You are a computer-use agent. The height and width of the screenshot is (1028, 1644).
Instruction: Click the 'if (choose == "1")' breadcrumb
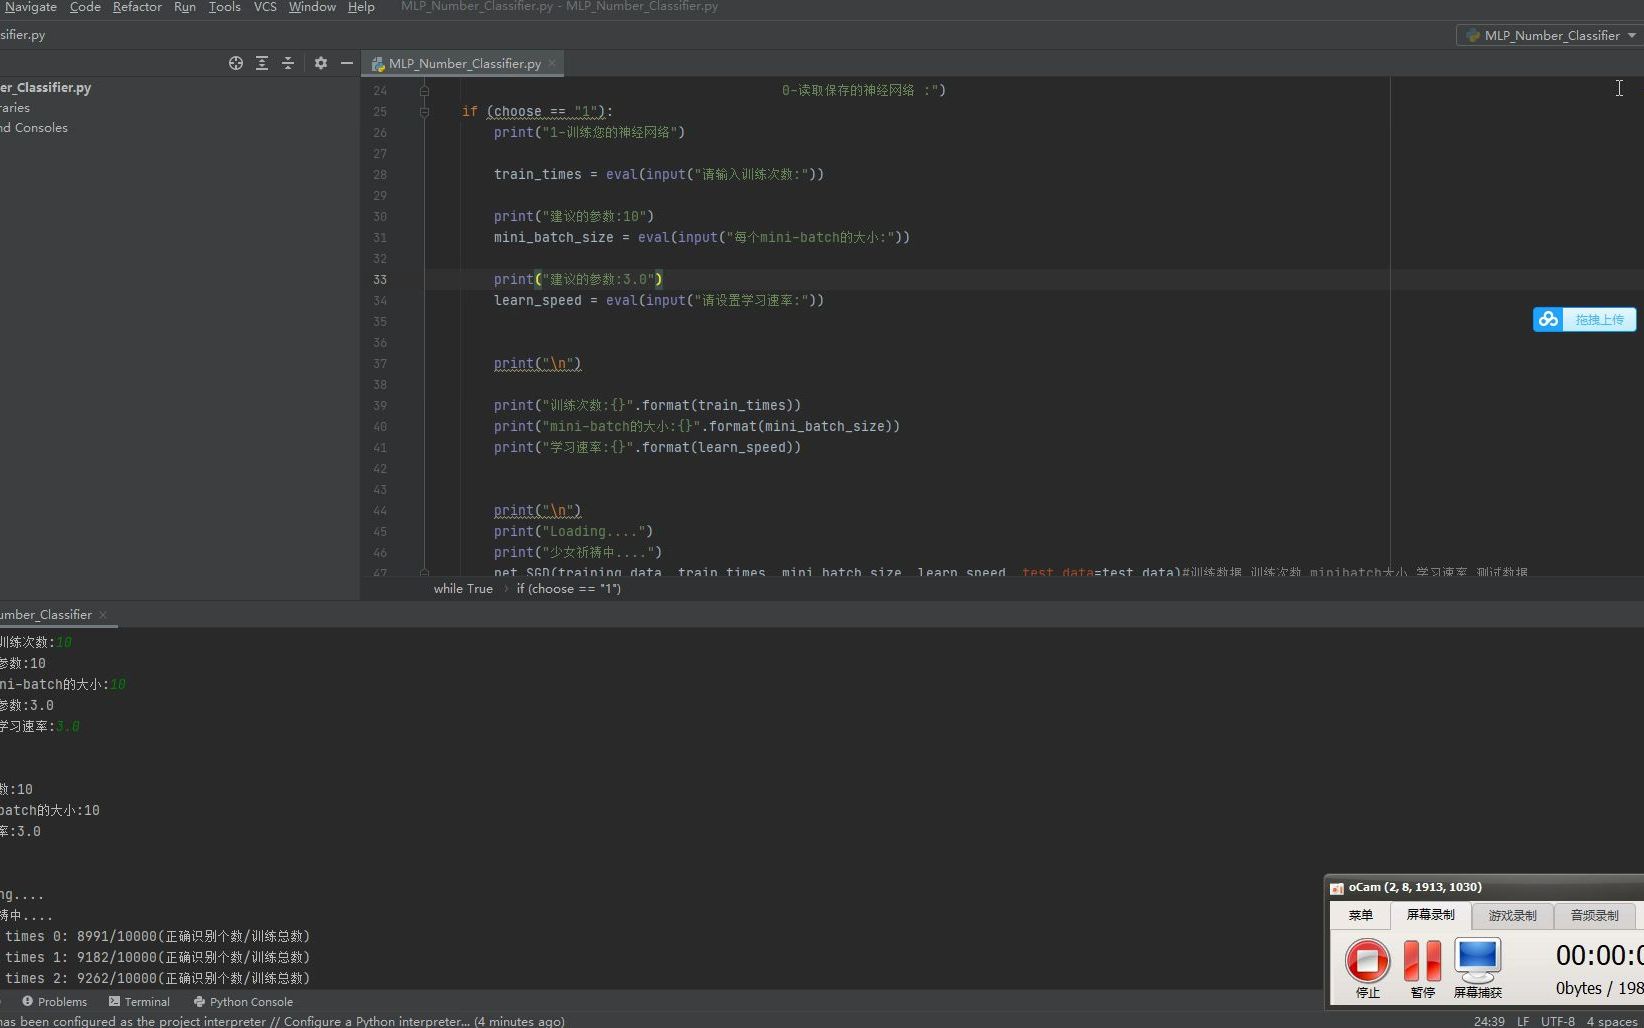pyautogui.click(x=567, y=589)
